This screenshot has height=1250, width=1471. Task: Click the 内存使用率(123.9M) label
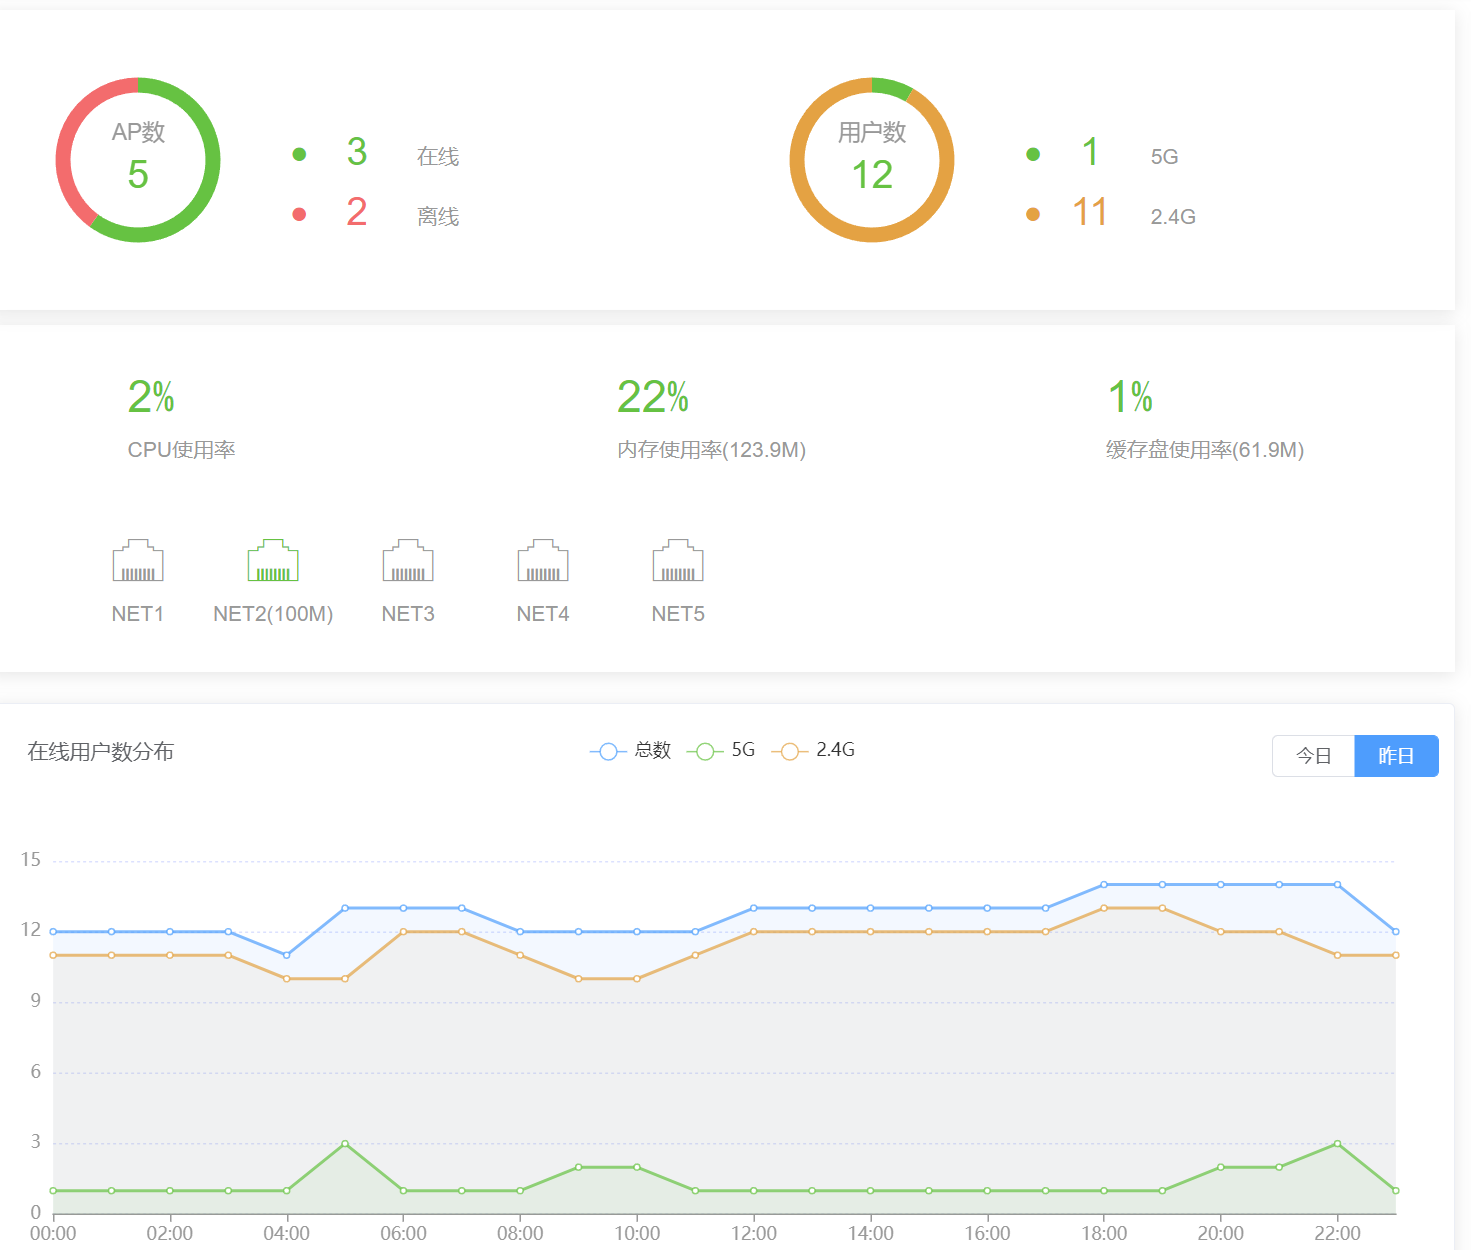pos(711,450)
